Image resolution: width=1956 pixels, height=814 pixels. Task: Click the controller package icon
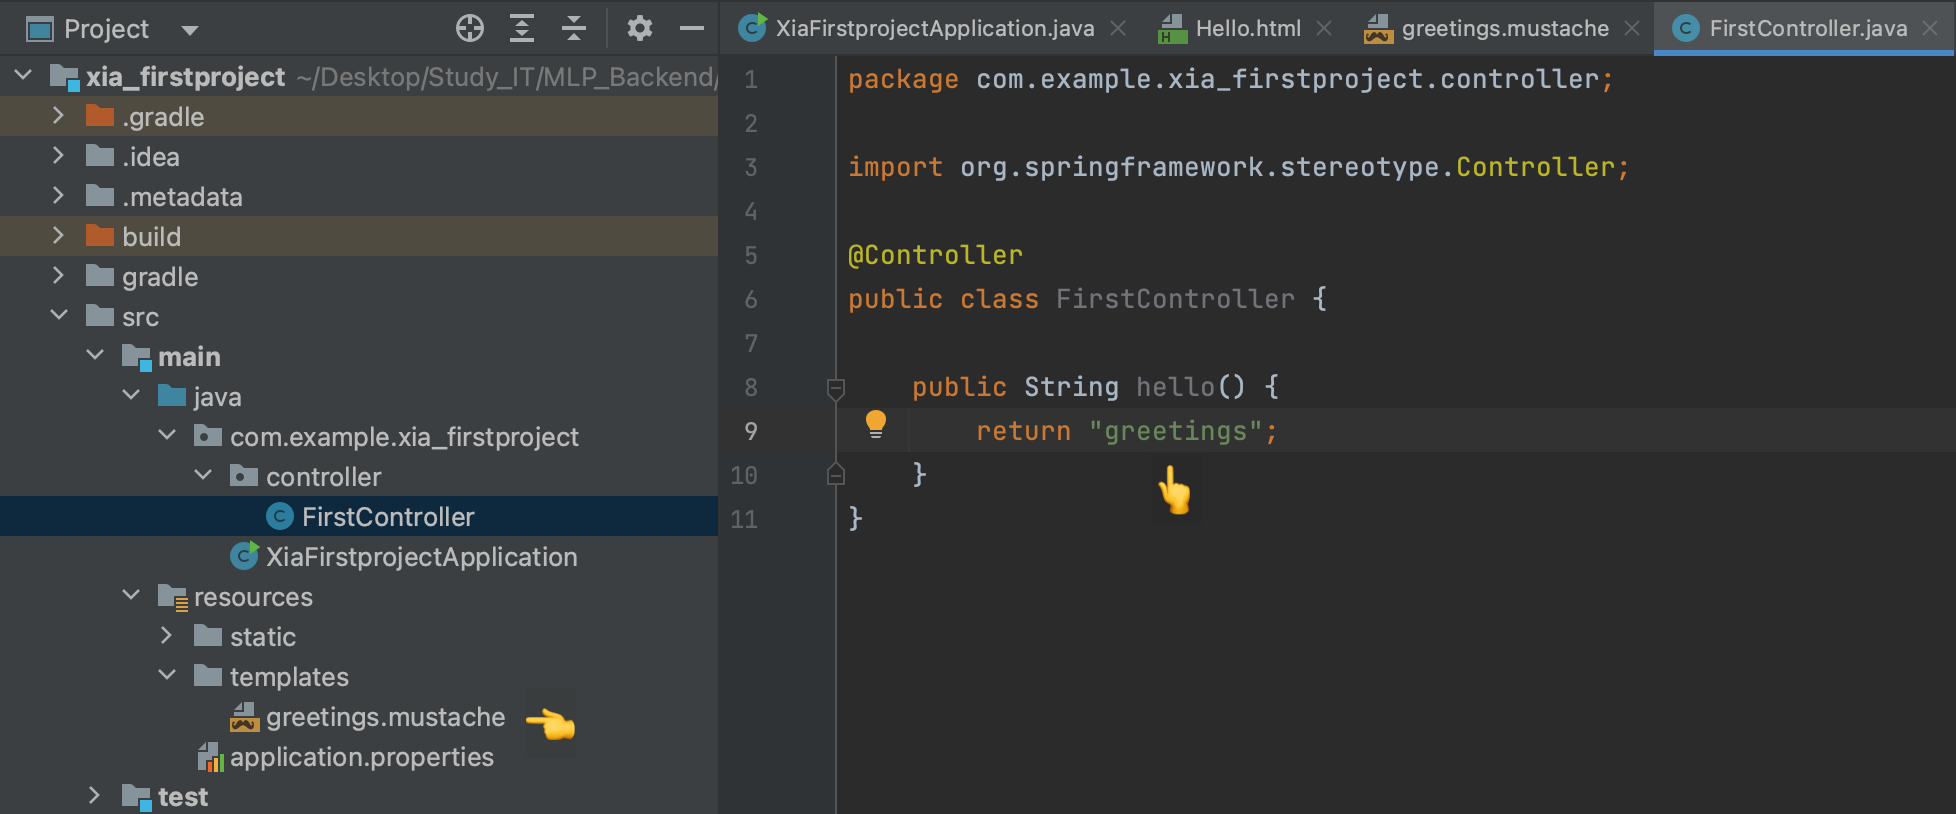pyautogui.click(x=244, y=476)
